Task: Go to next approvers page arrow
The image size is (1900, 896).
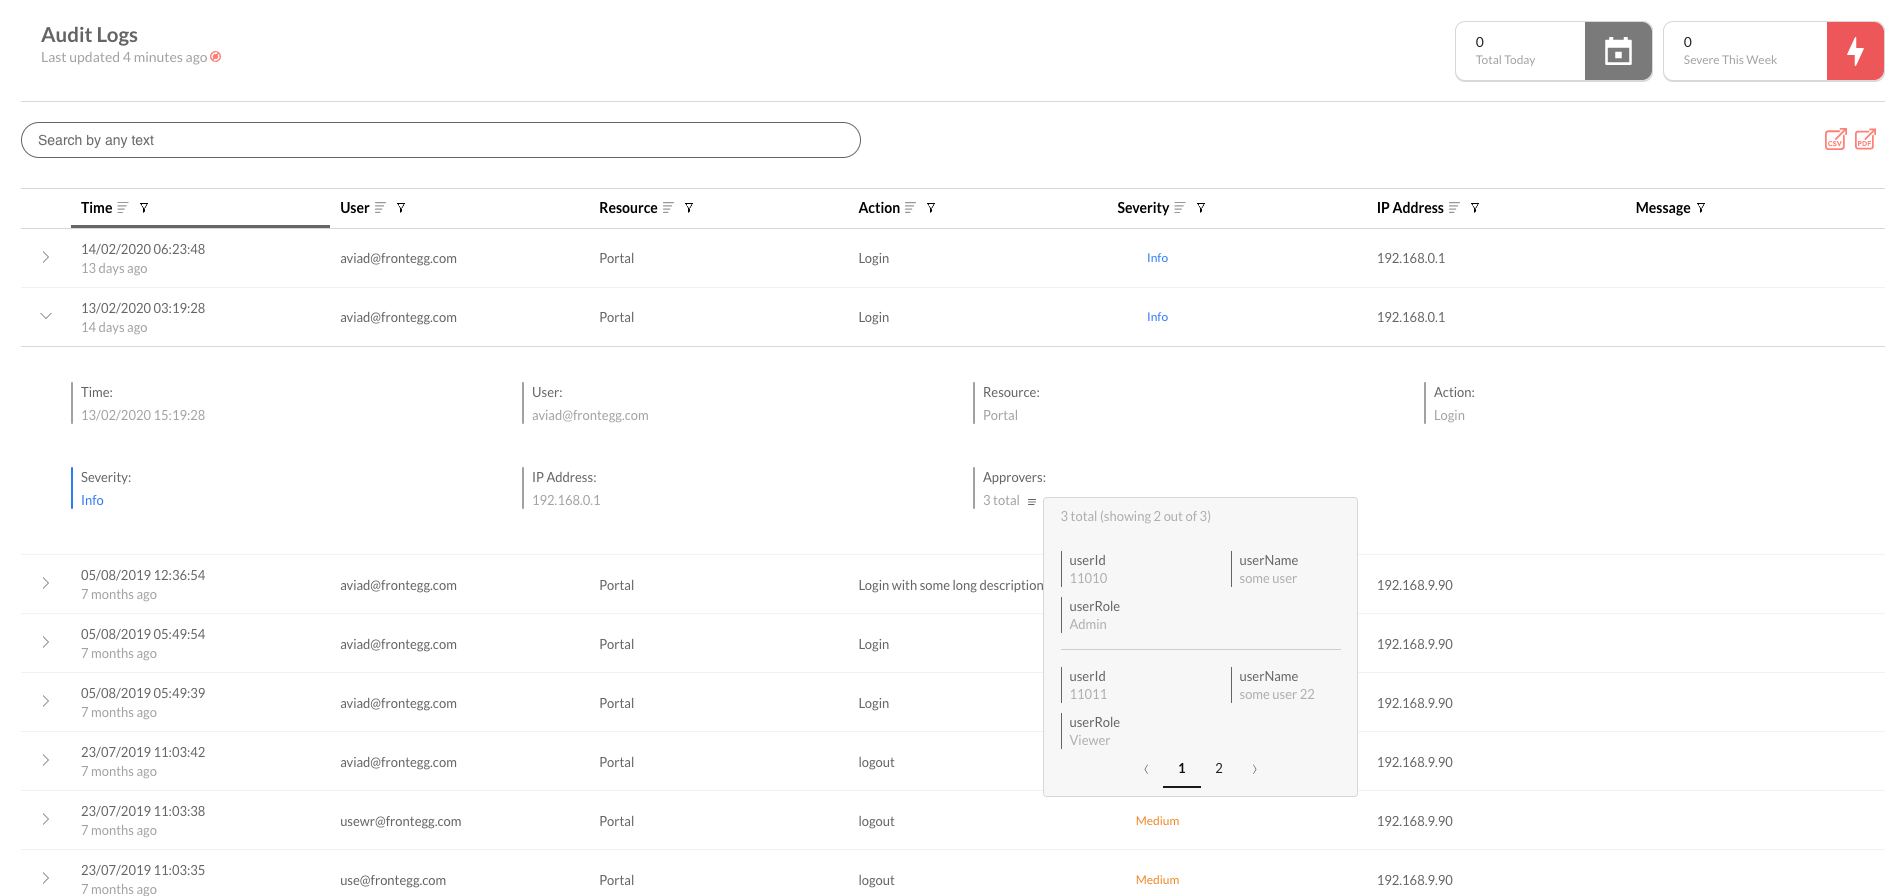Action: pyautogui.click(x=1254, y=769)
